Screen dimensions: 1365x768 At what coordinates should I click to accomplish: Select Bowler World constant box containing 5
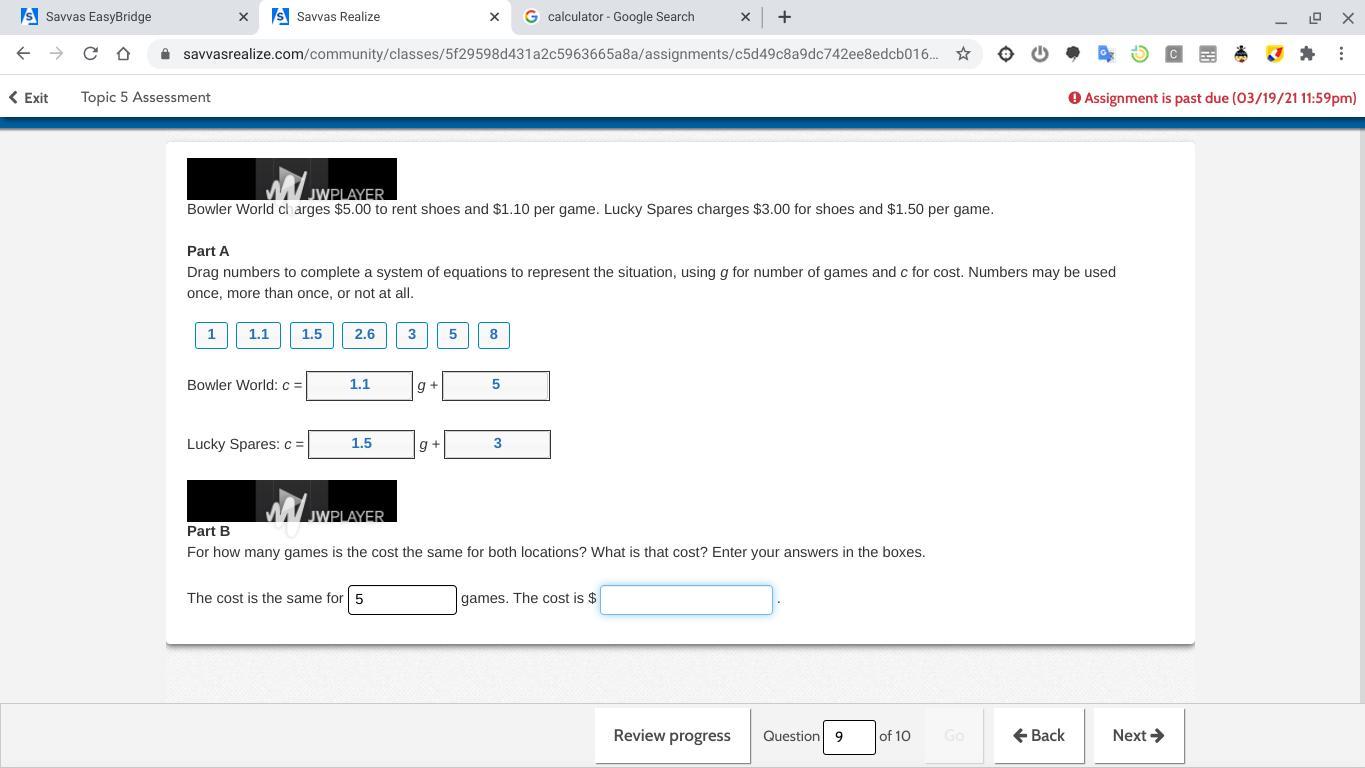[496, 386]
